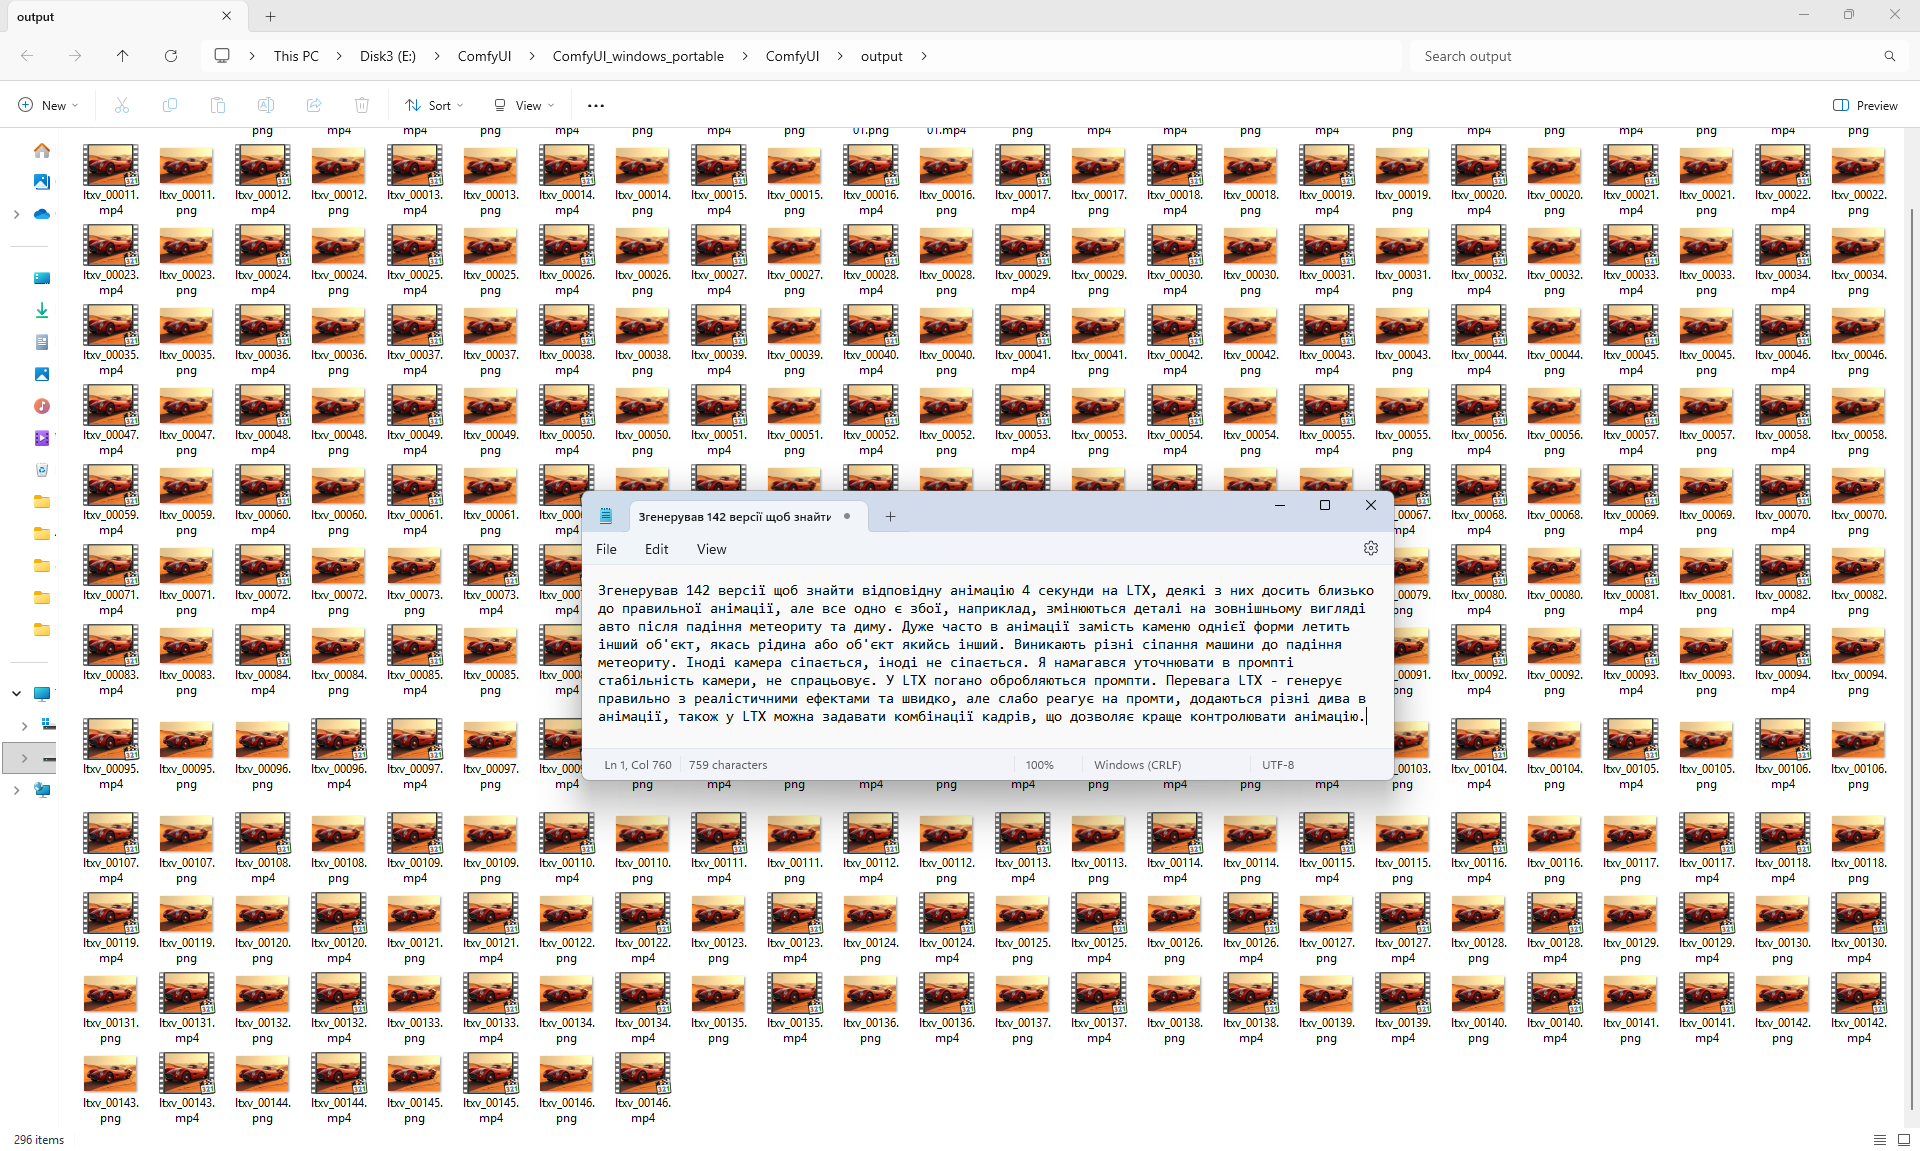Expand the Sort dropdown
Image resolution: width=1920 pixels, height=1151 pixels.
tap(434, 105)
